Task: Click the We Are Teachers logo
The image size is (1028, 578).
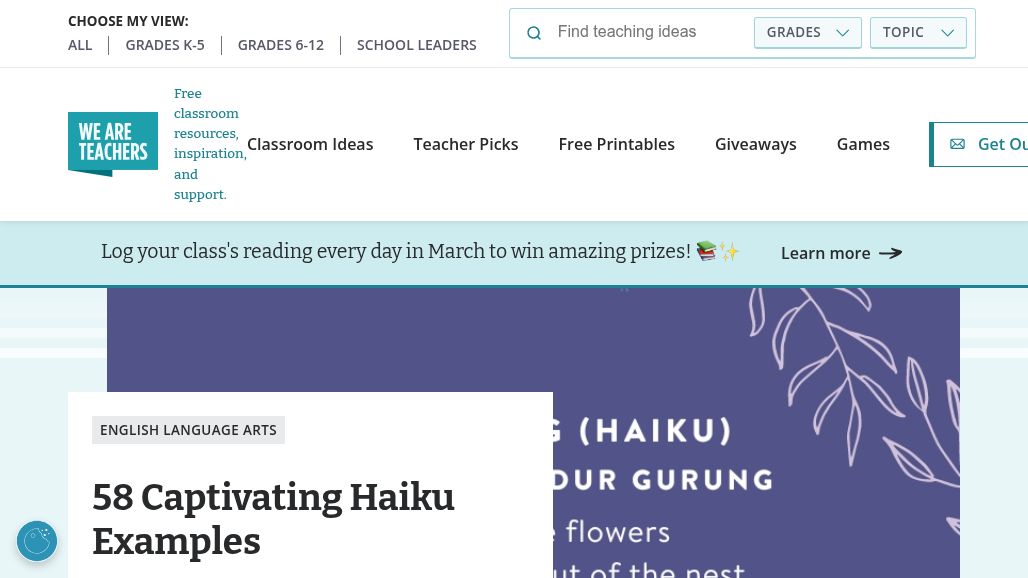Action: pos(113,144)
